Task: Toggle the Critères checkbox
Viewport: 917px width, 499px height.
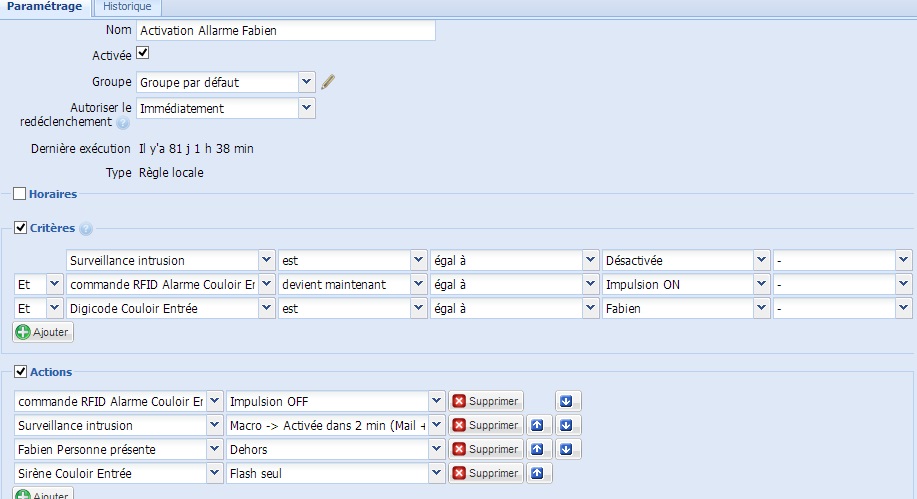Action: point(20,228)
